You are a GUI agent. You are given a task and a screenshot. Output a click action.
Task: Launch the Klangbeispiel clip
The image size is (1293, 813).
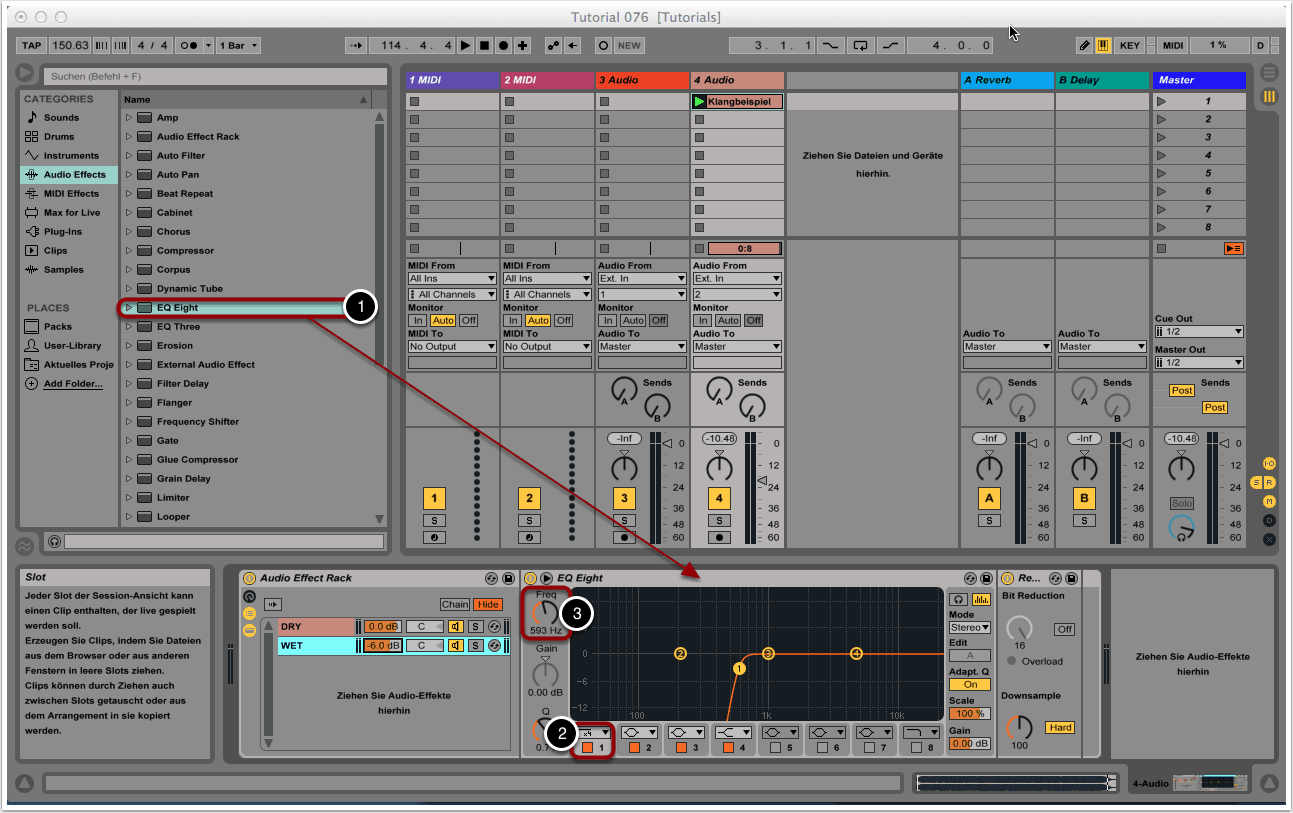point(699,102)
